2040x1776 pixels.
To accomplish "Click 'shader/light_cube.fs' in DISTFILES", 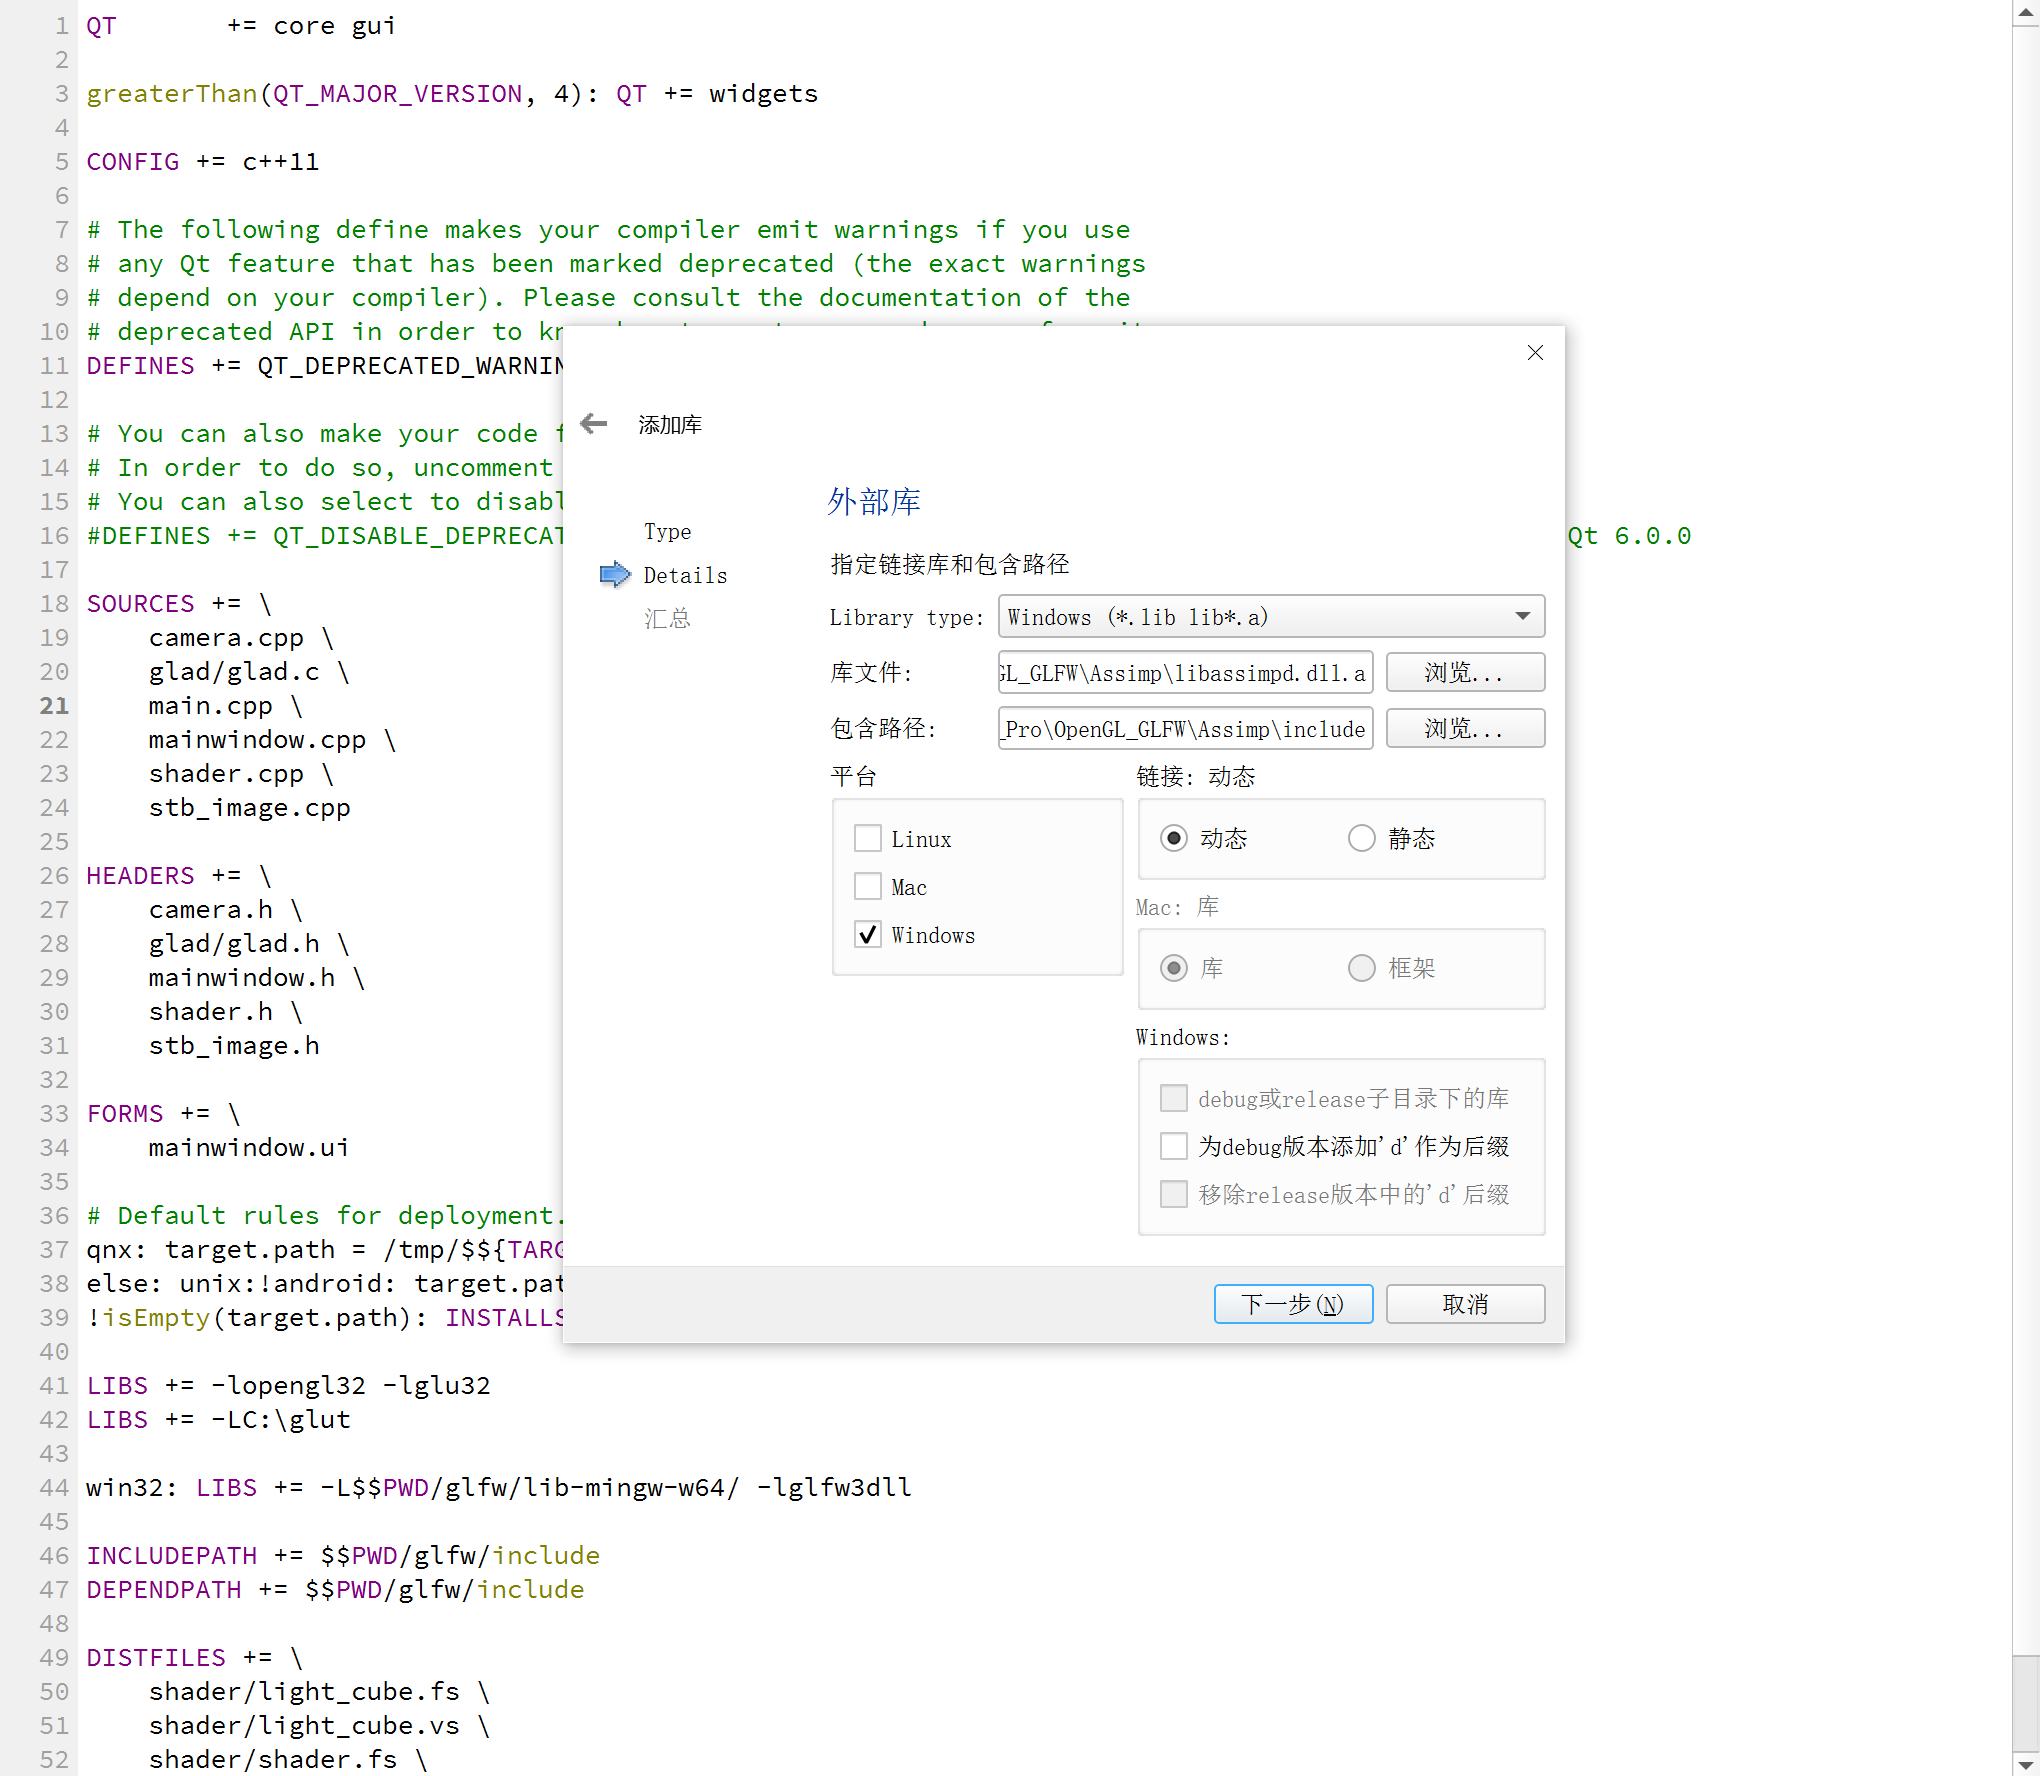I will click(304, 1691).
